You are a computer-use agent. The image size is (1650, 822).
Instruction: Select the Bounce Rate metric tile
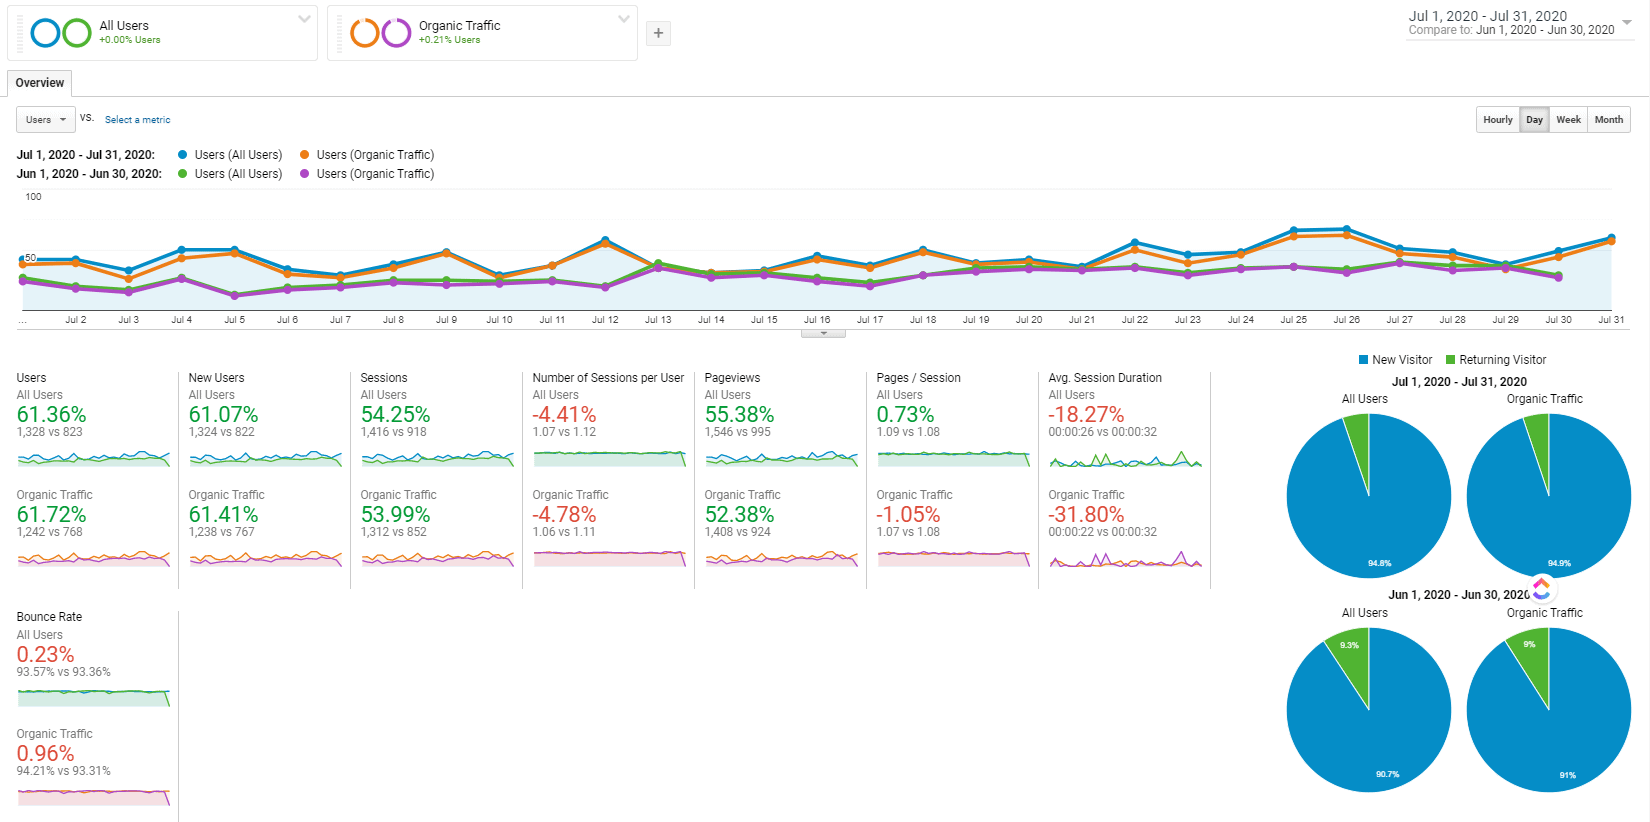click(x=93, y=715)
